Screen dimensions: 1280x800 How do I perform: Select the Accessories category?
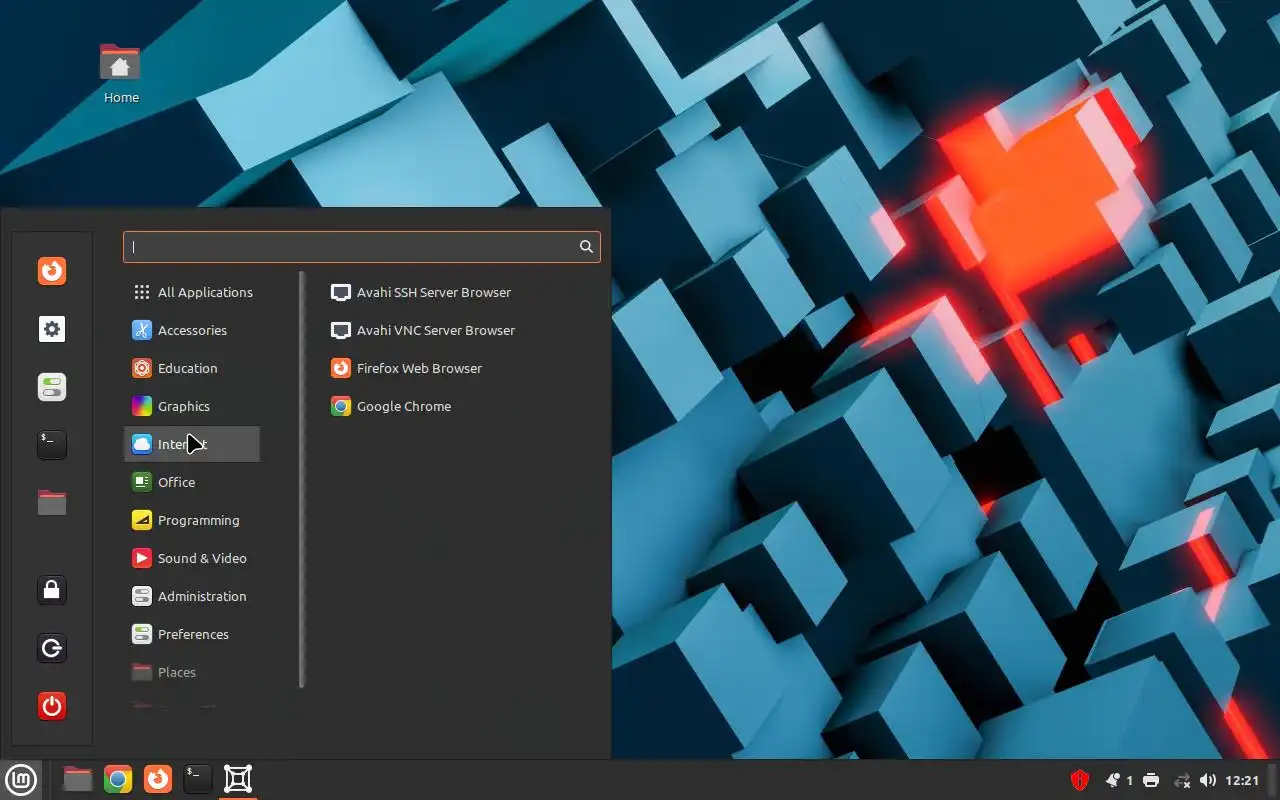coord(192,330)
